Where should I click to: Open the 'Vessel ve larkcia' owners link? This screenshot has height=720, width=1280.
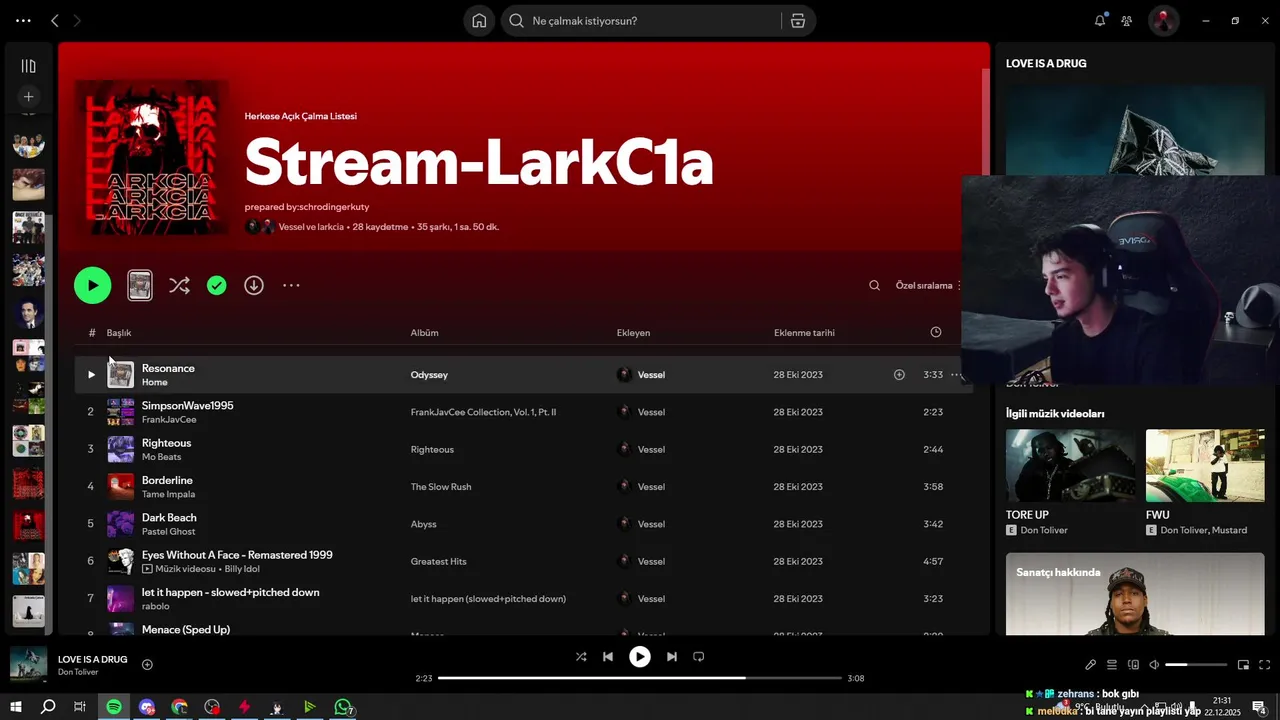pyautogui.click(x=311, y=227)
